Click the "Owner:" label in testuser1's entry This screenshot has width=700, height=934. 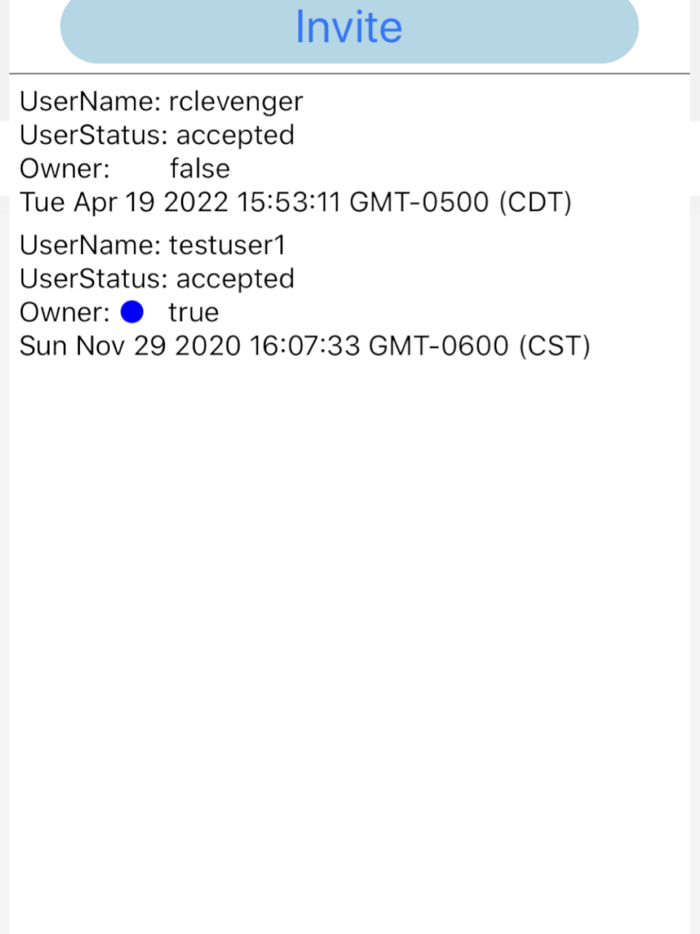[x=65, y=312]
